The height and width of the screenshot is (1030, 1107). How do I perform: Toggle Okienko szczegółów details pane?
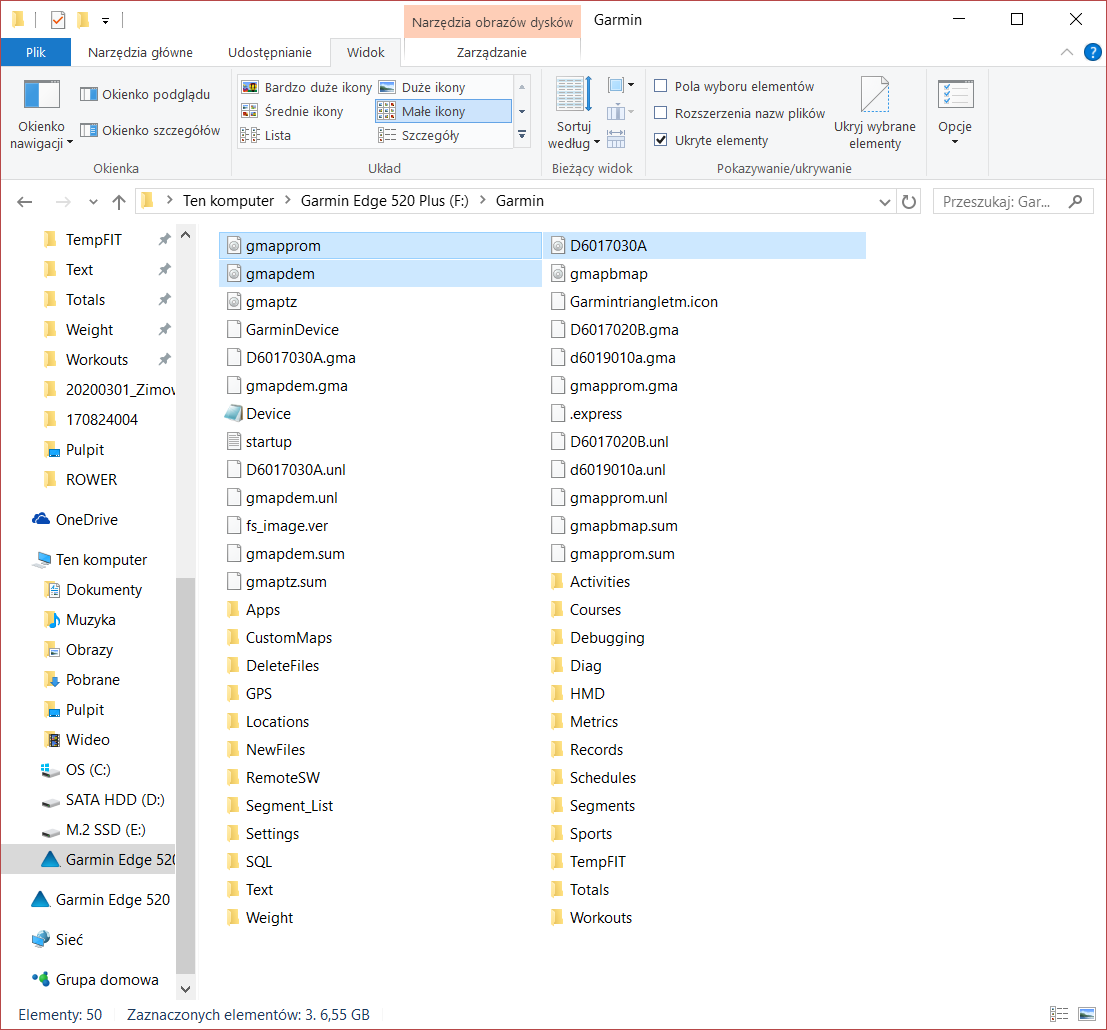click(150, 130)
